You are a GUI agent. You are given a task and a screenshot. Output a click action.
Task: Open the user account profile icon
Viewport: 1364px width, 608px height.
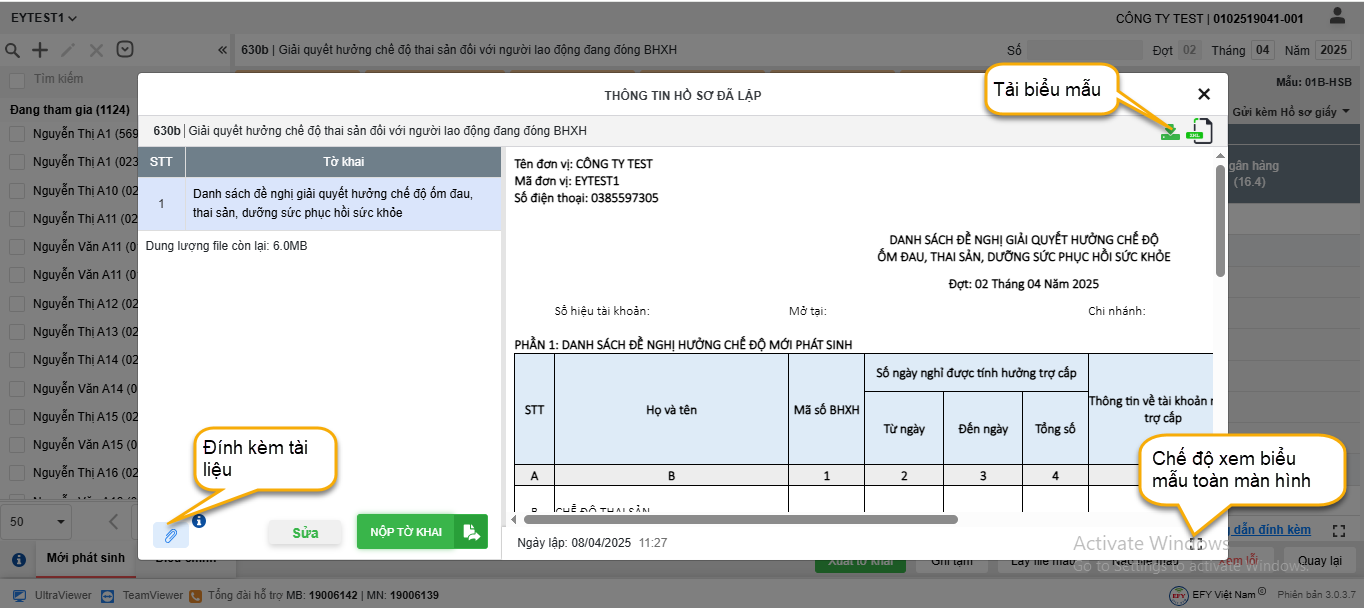coord(1337,17)
